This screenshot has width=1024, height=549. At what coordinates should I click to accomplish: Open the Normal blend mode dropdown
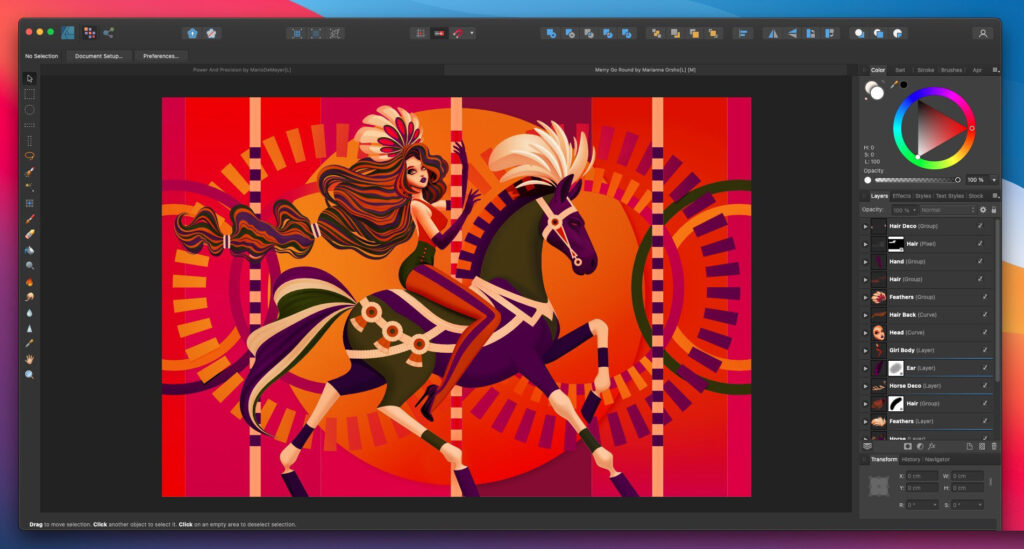point(948,210)
